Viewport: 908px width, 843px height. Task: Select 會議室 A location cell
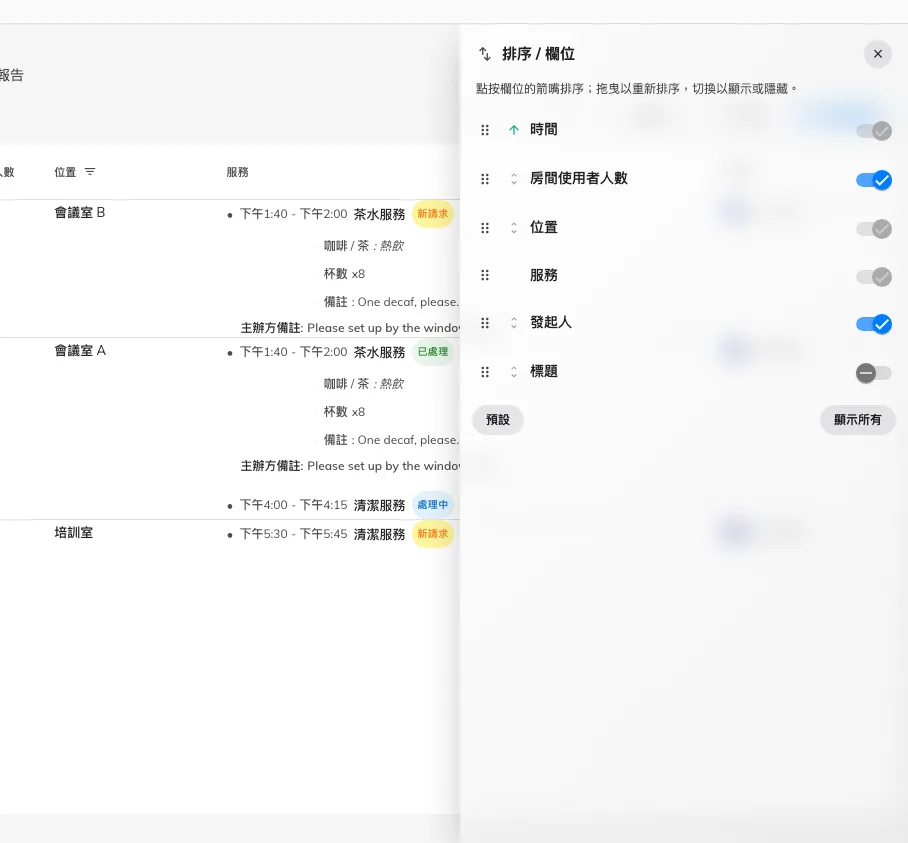click(80, 350)
